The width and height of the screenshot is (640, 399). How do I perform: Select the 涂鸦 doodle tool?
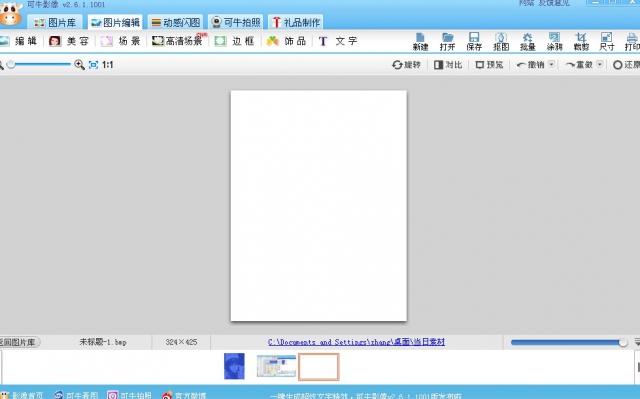coord(554,42)
